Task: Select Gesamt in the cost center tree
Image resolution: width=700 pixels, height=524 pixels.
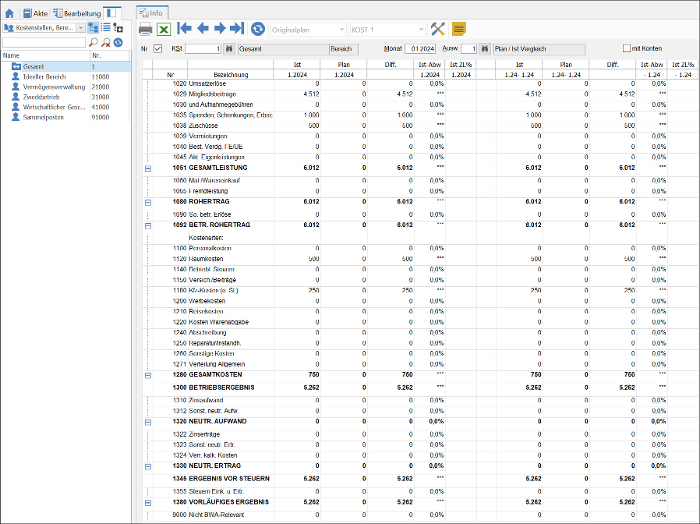Action: [x=33, y=67]
